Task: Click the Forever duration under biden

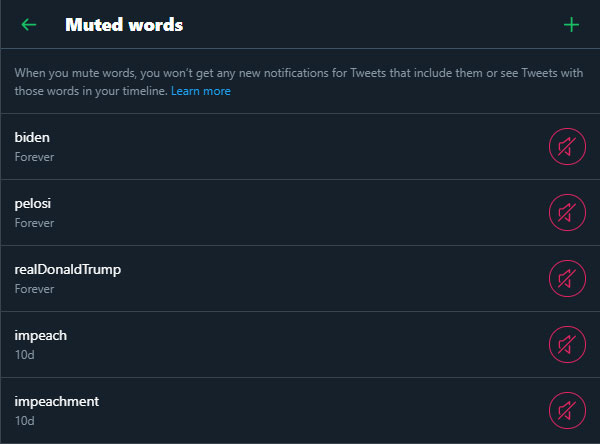Action: pos(34,157)
